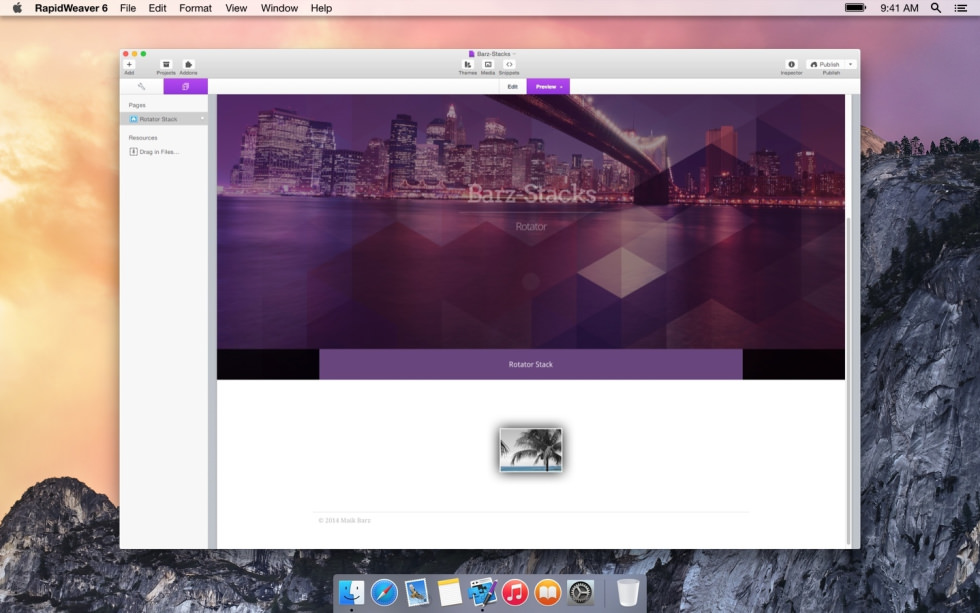Screen dimensions: 980x613
Task: Open the RapidWeaver 6 menu
Action: [x=71, y=8]
